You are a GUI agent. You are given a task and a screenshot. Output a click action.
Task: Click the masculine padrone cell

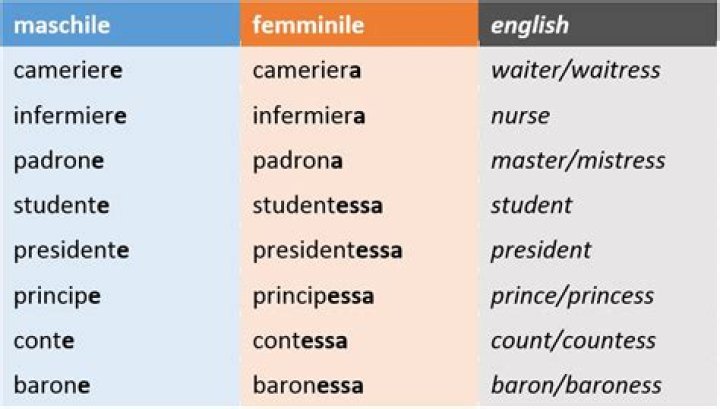click(x=59, y=161)
